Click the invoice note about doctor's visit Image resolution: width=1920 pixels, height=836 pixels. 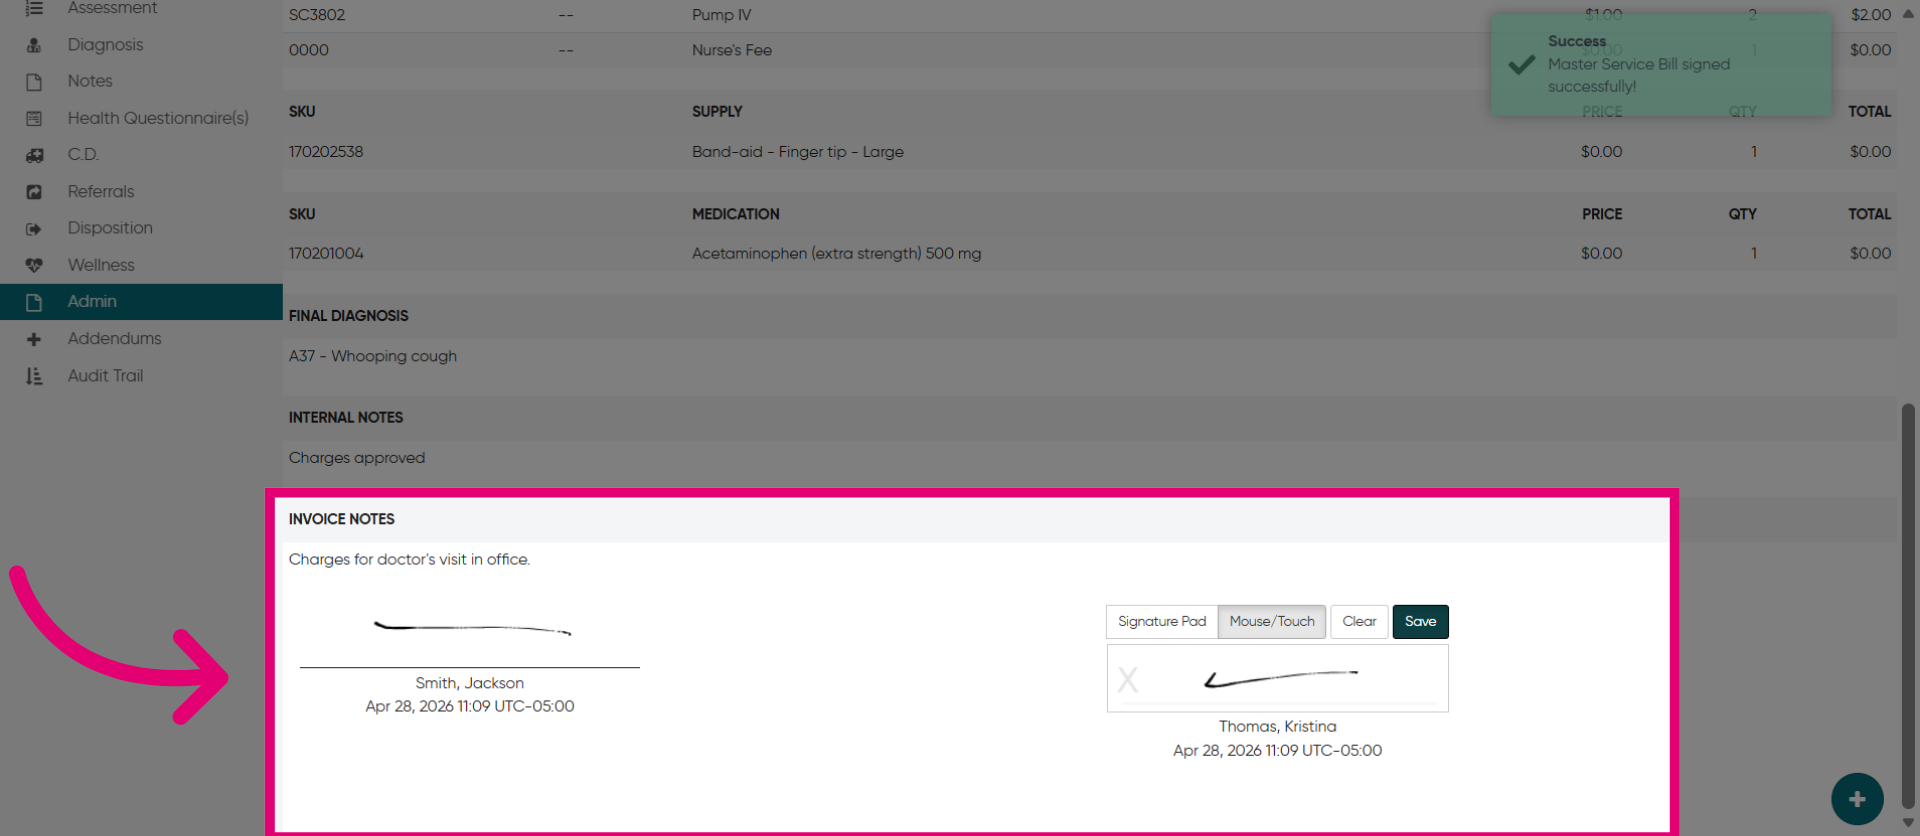(x=409, y=560)
